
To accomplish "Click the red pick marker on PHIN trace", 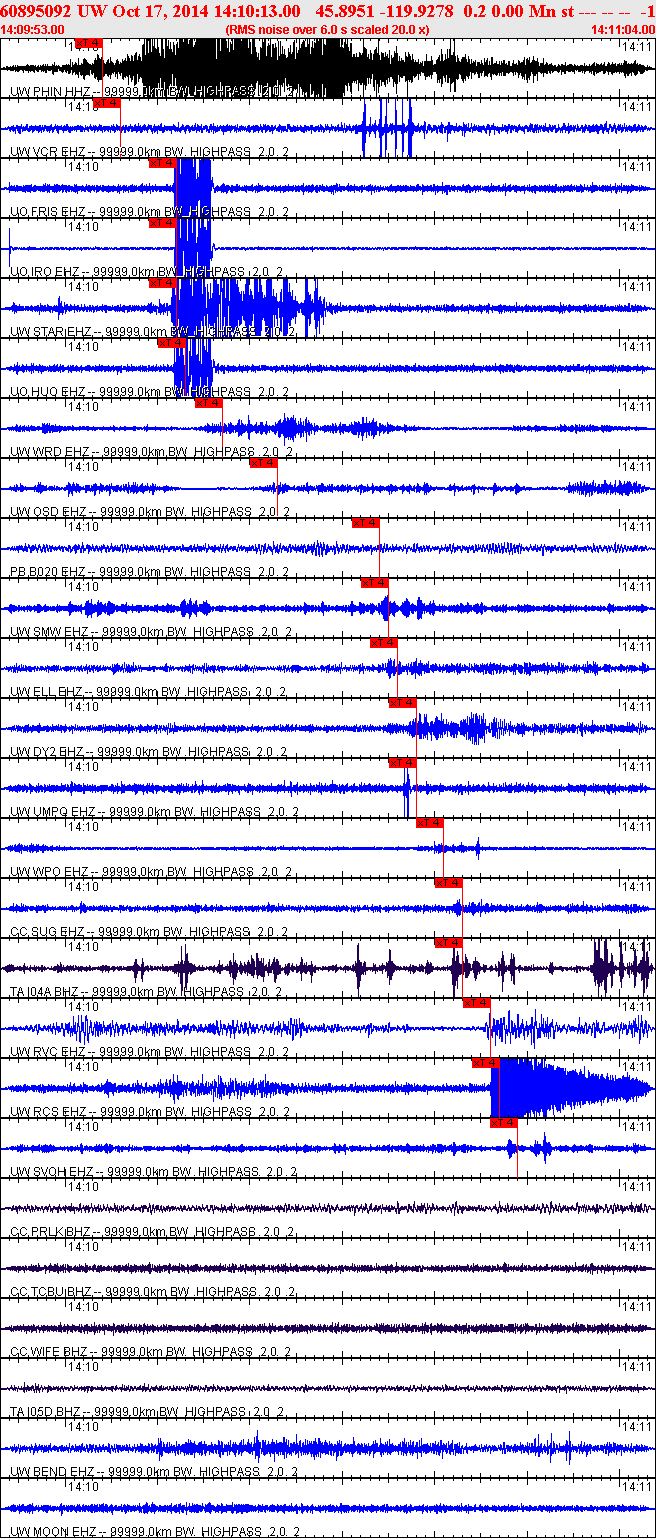I will coord(88,43).
